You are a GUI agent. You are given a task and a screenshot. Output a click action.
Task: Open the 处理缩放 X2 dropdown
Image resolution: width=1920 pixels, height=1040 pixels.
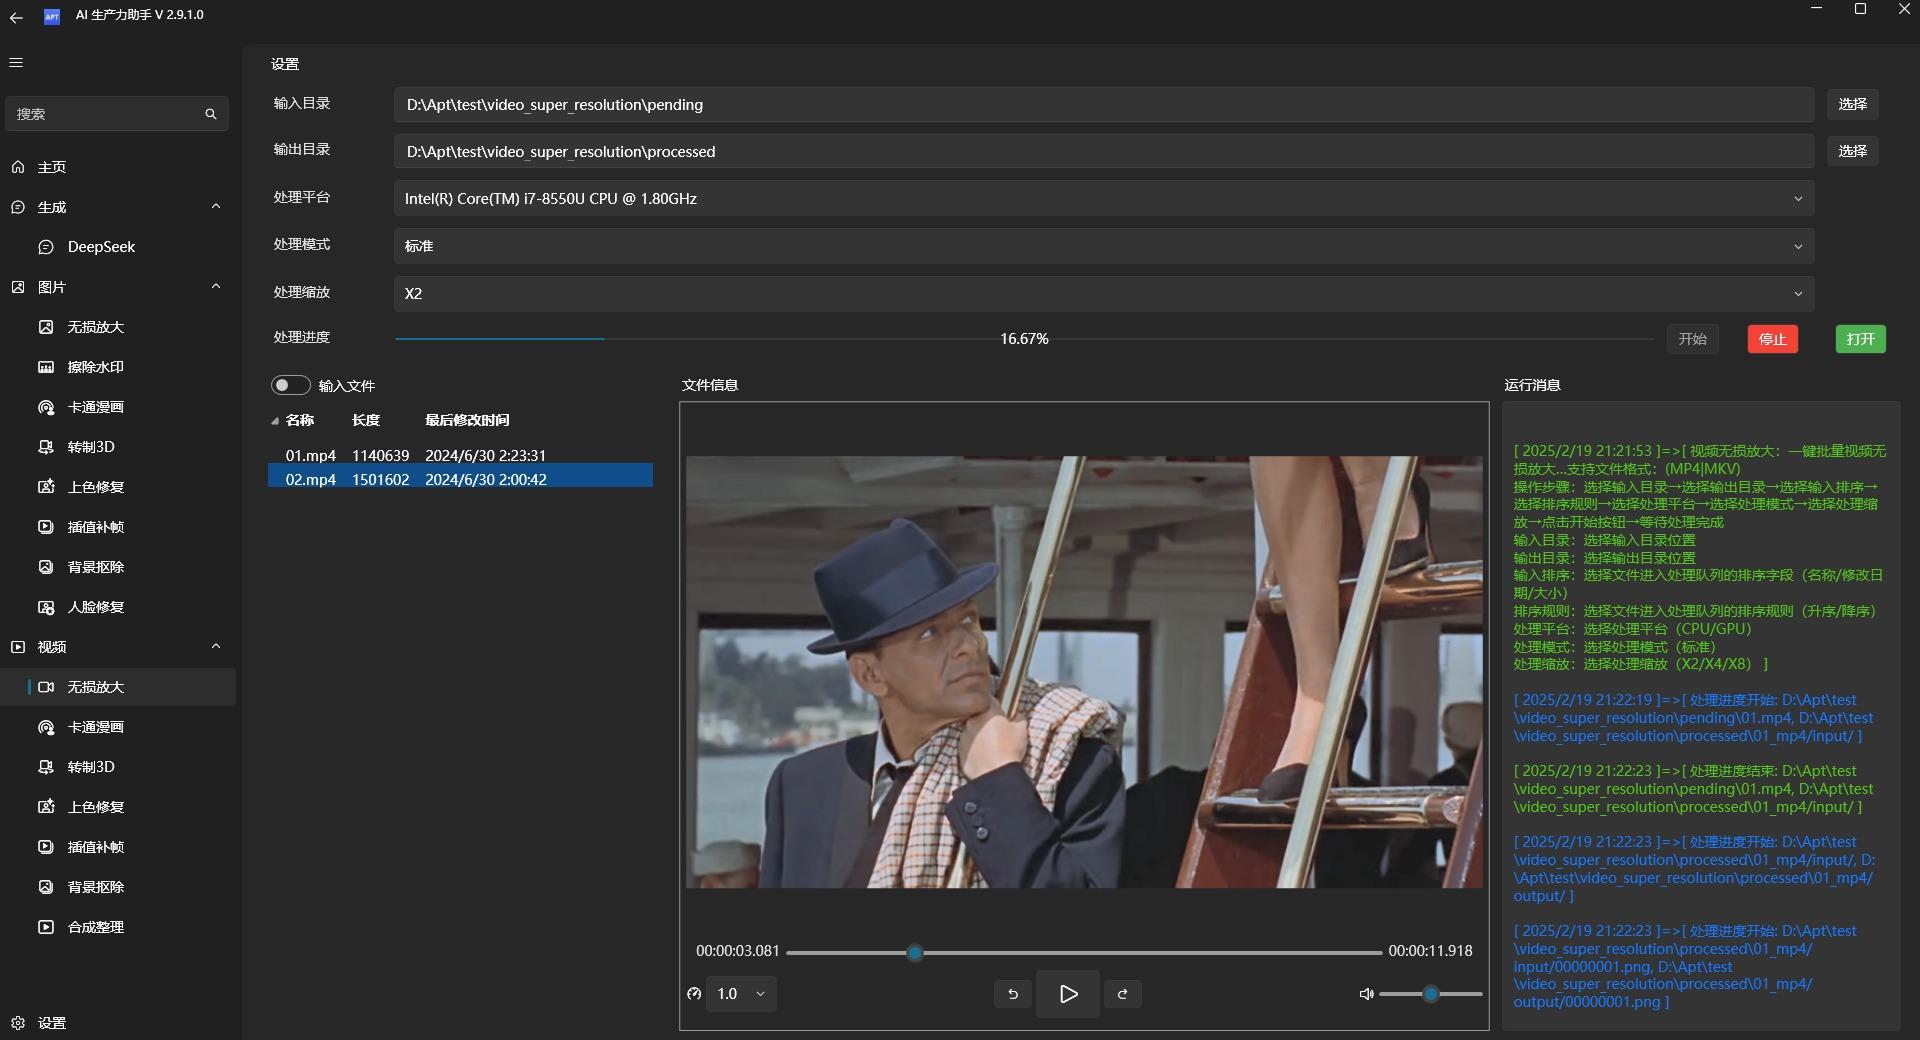point(1104,293)
